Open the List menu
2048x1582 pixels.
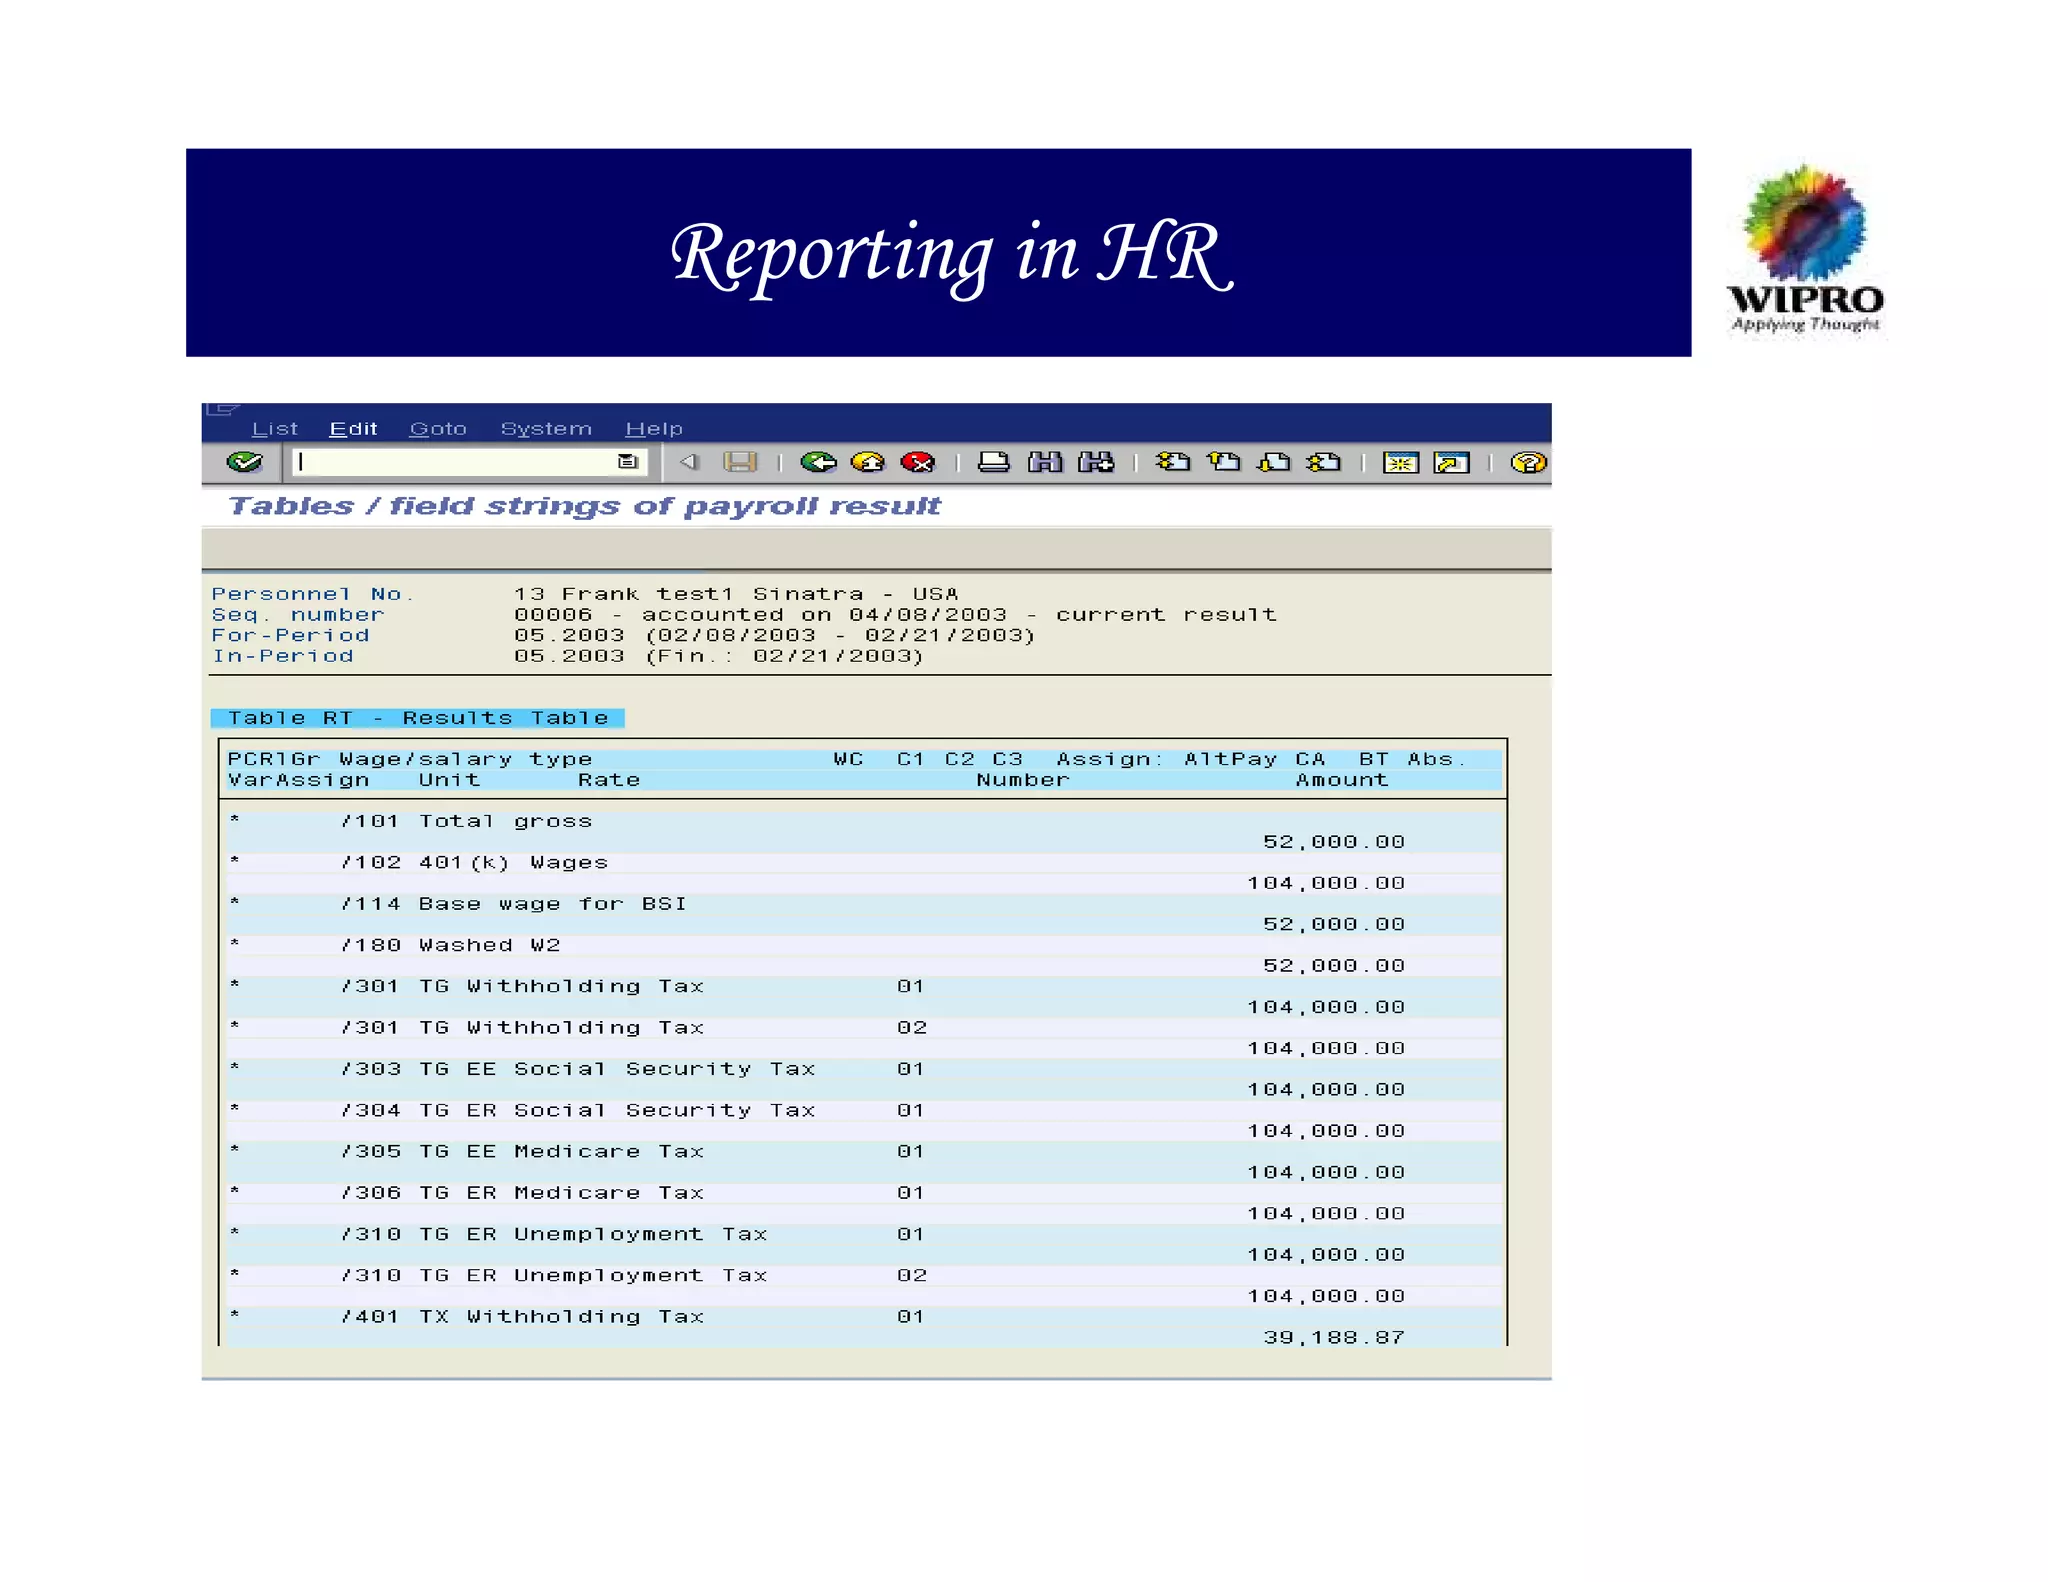coord(274,429)
